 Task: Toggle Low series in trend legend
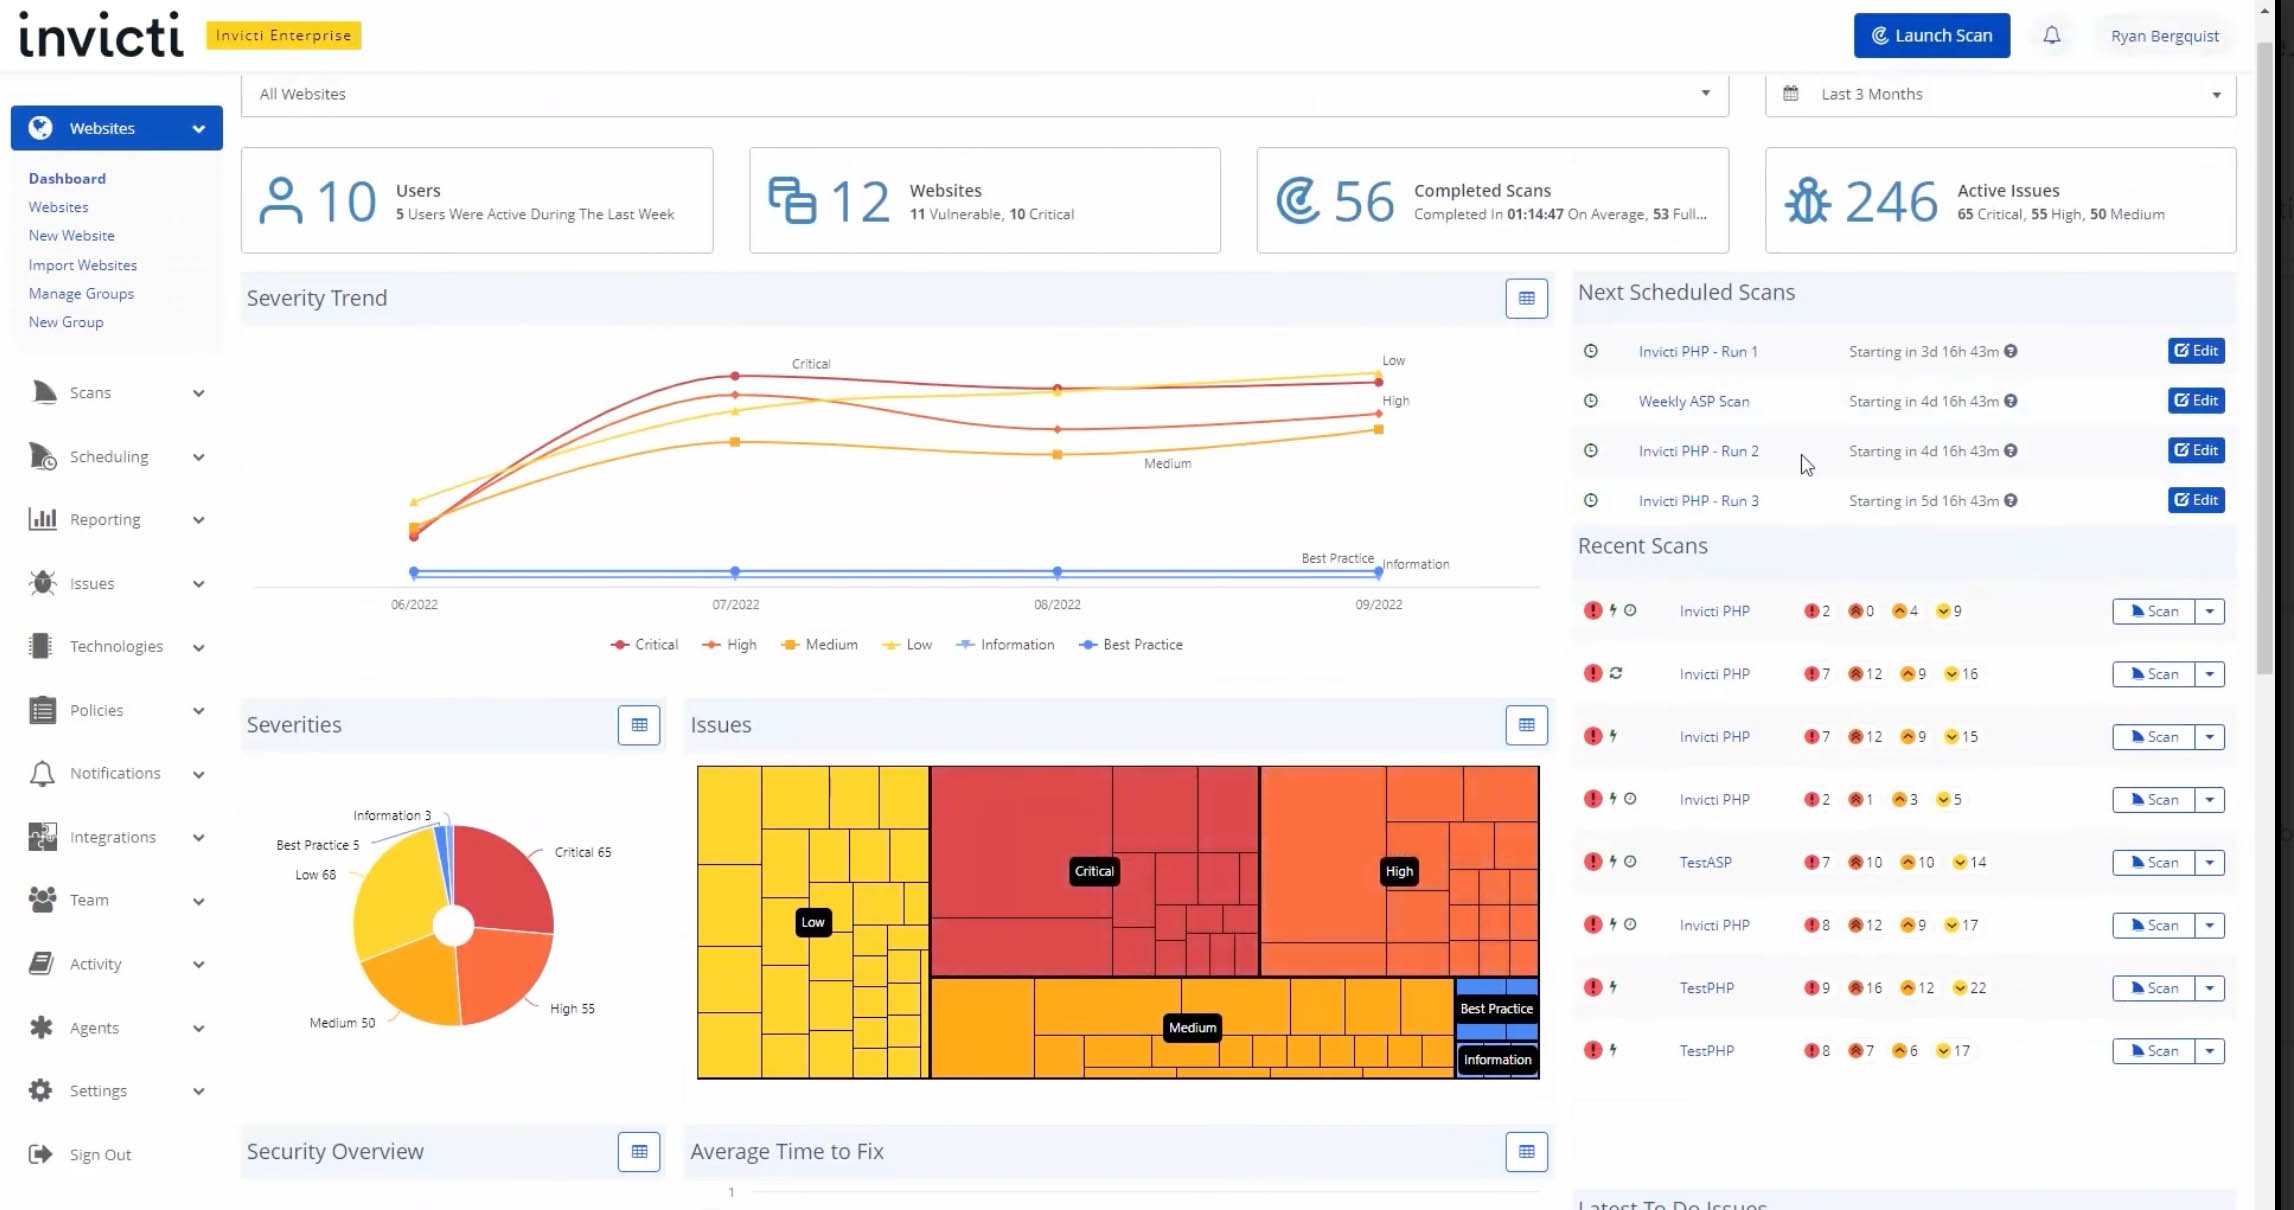pos(907,645)
